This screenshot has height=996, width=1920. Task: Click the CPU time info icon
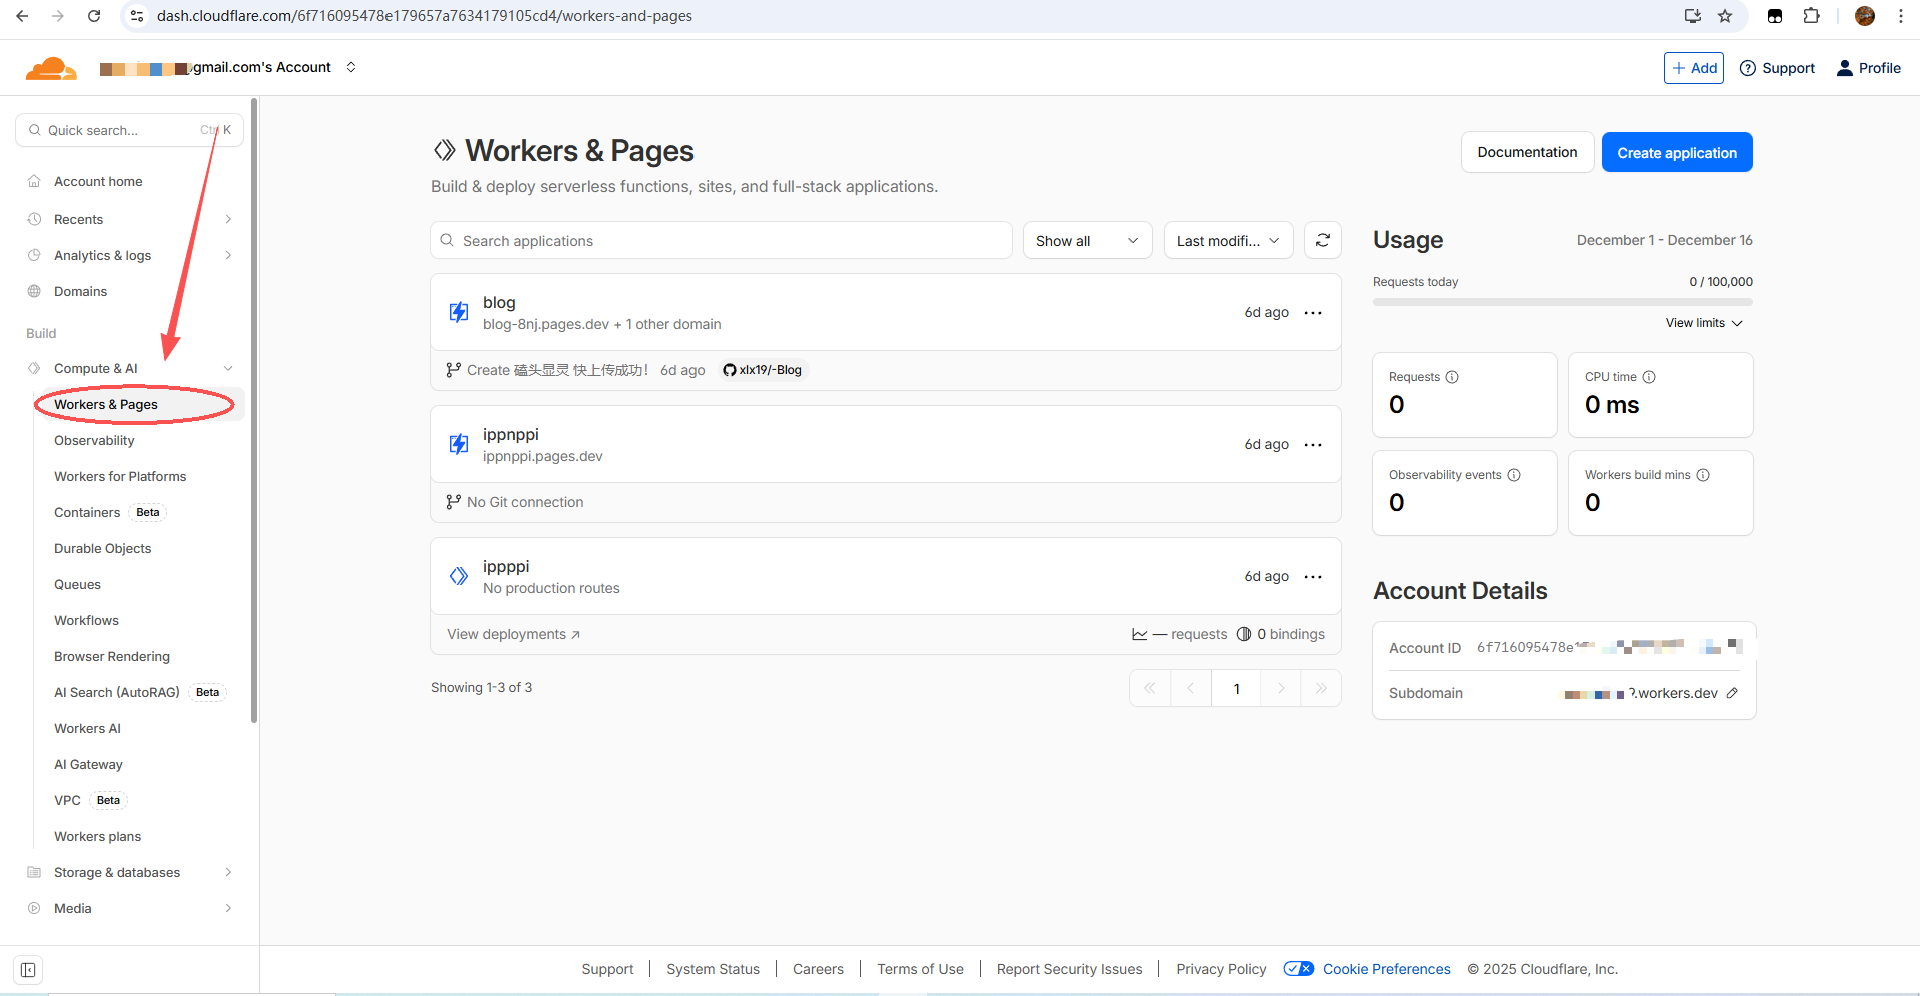[x=1649, y=377]
